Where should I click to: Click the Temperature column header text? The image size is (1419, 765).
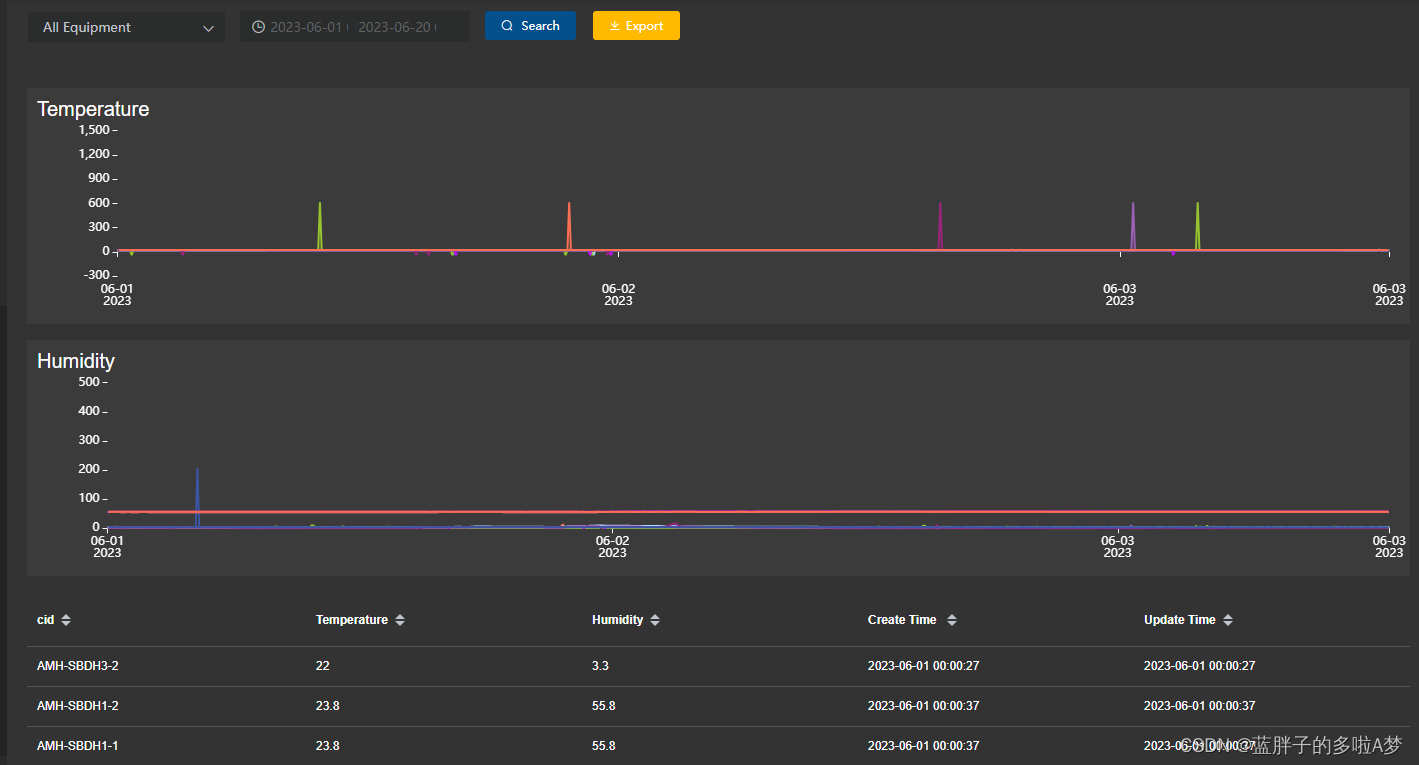pyautogui.click(x=352, y=620)
